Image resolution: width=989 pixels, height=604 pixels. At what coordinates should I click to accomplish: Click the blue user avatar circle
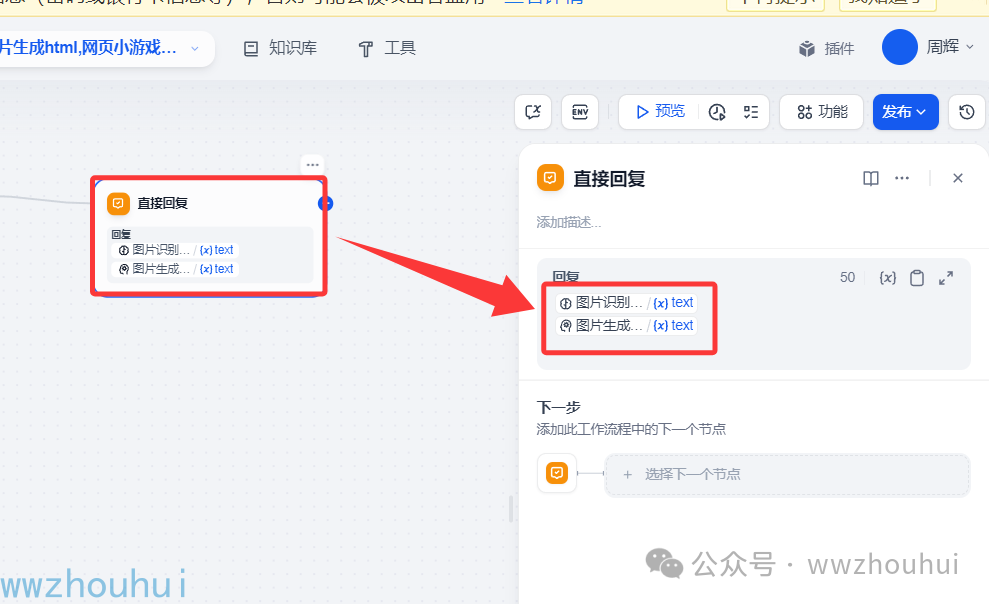pyautogui.click(x=899, y=47)
